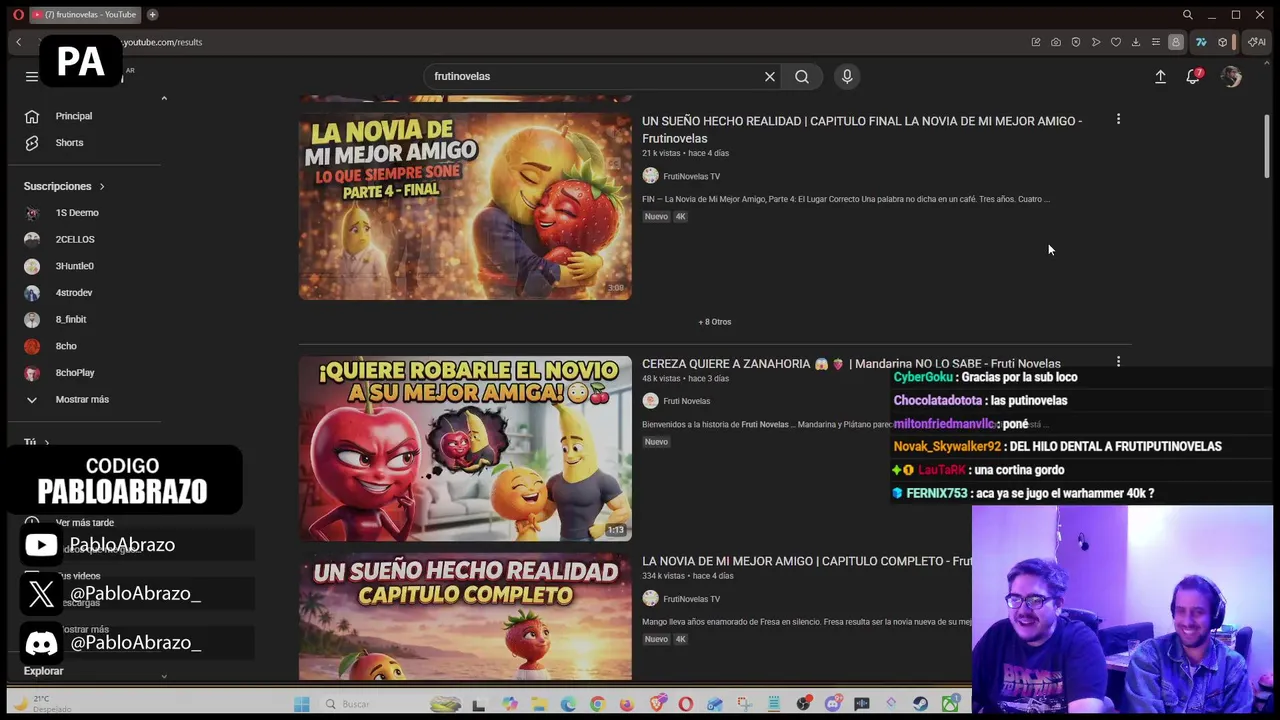
Task: Open the 8choPlay subscription channel
Action: point(75,373)
